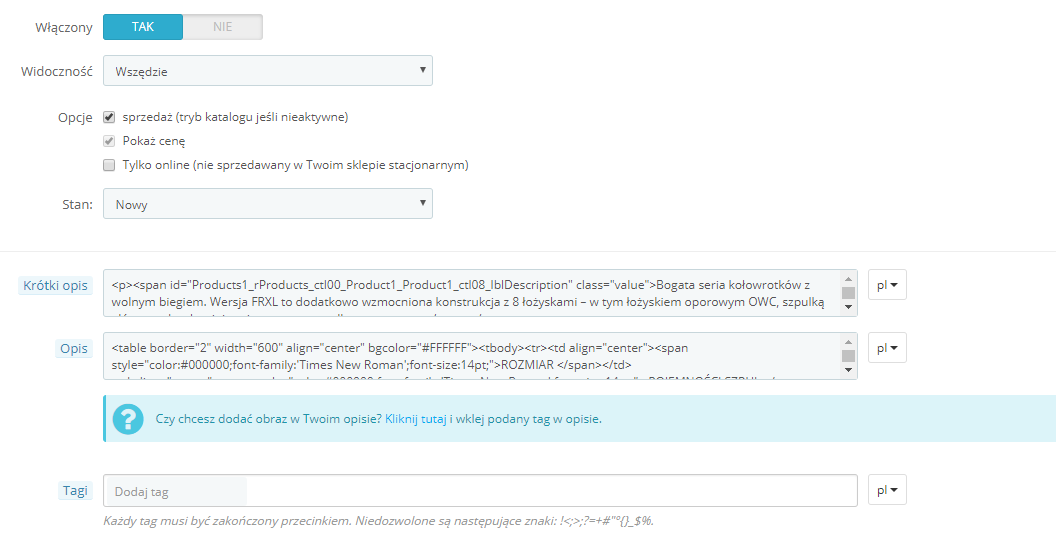Image resolution: width=1056 pixels, height=548 pixels.
Task: Open the Stan dropdown showing Nowy
Action: coord(268,204)
